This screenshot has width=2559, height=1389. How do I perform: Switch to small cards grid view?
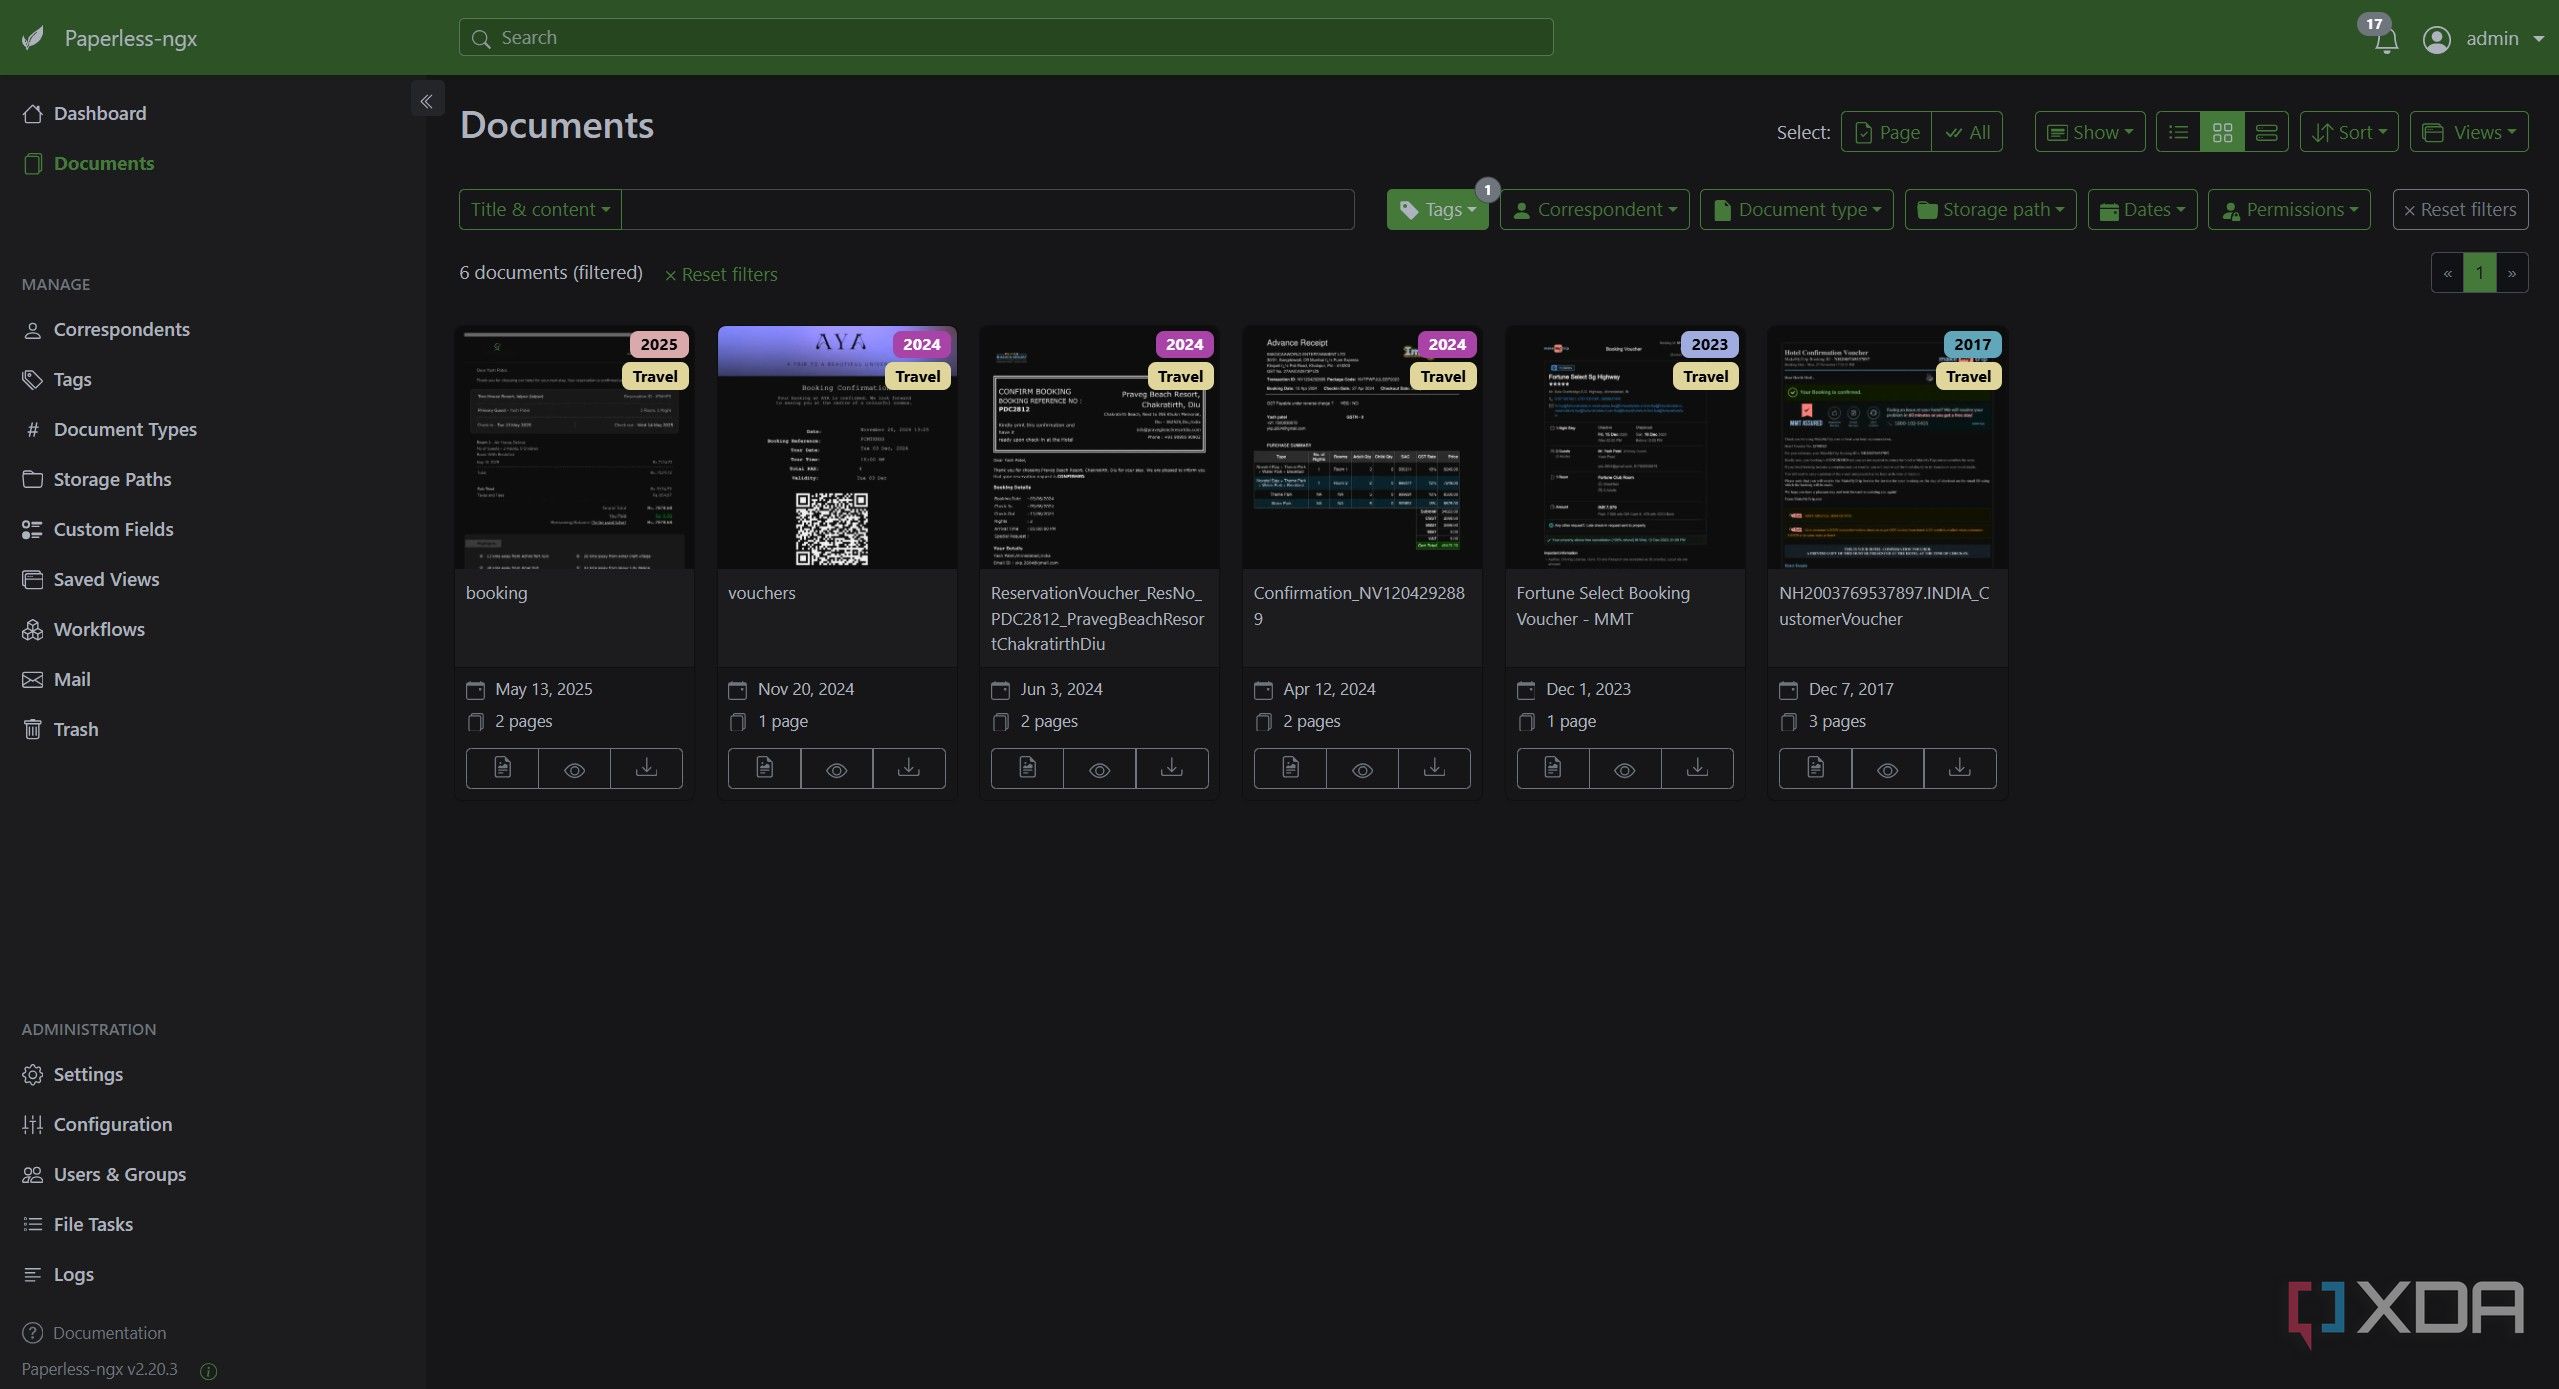(2222, 132)
